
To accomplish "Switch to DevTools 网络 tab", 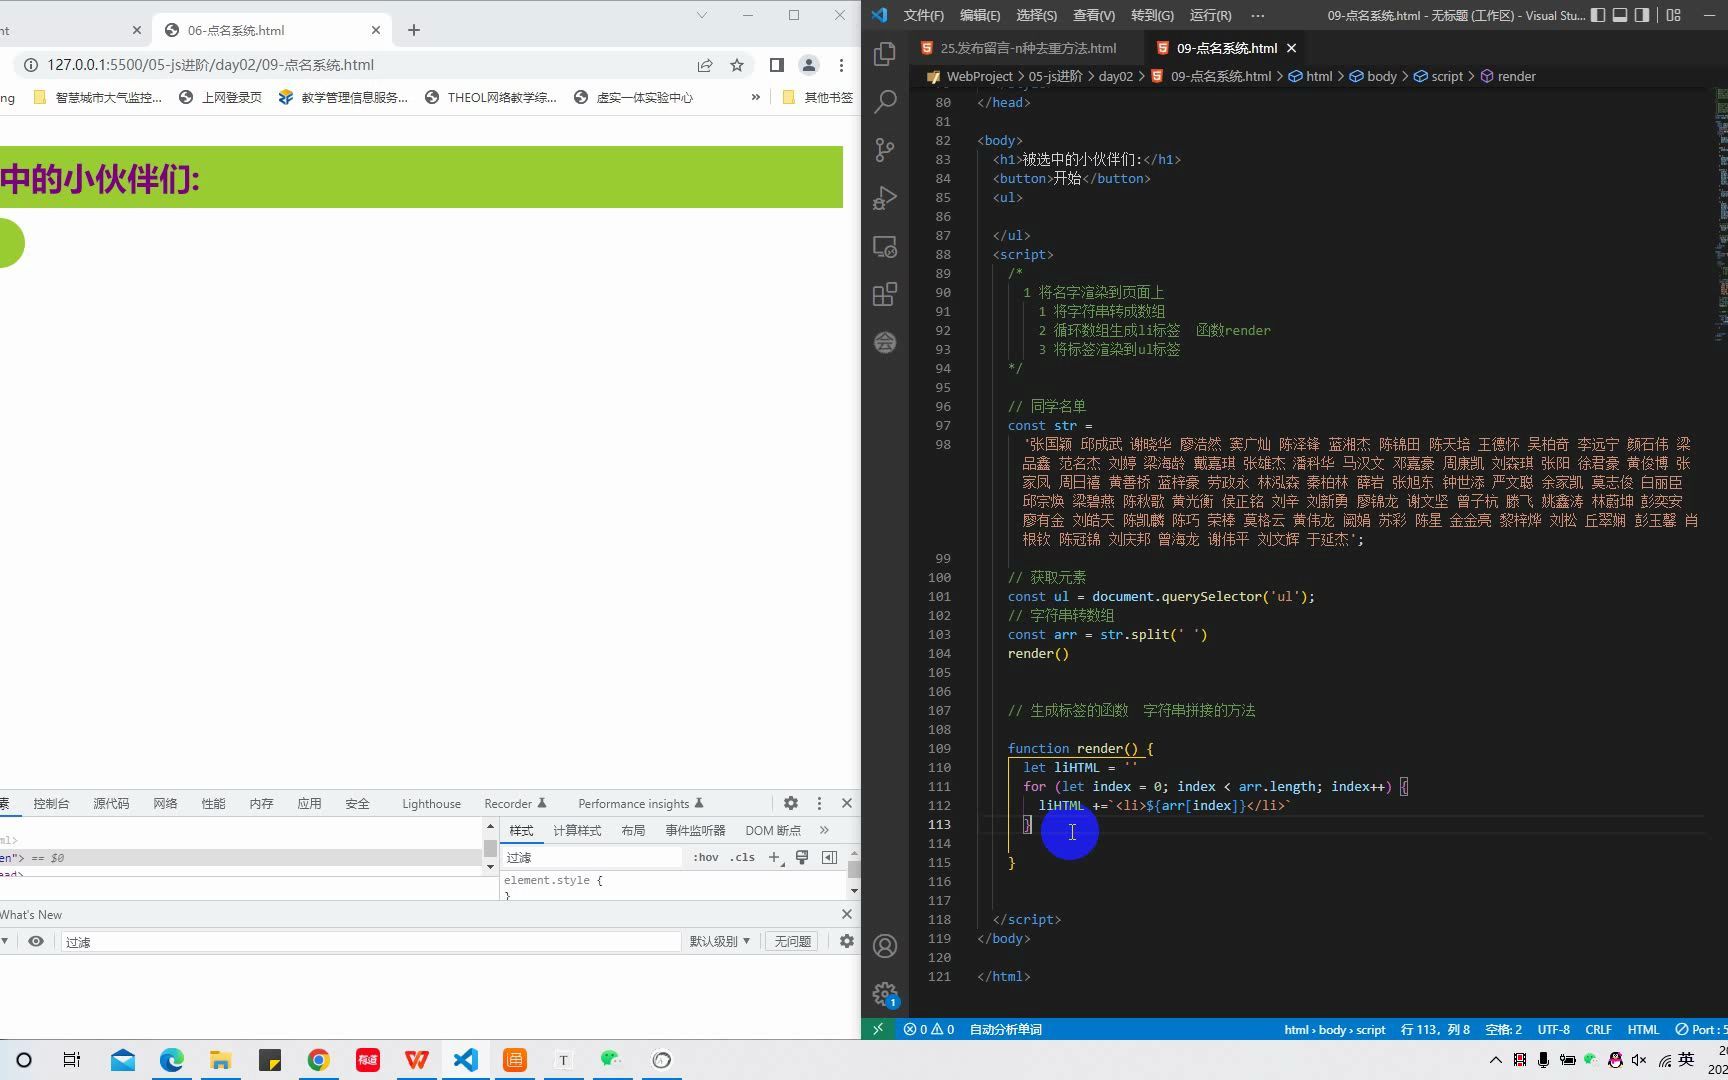I will [x=165, y=804].
